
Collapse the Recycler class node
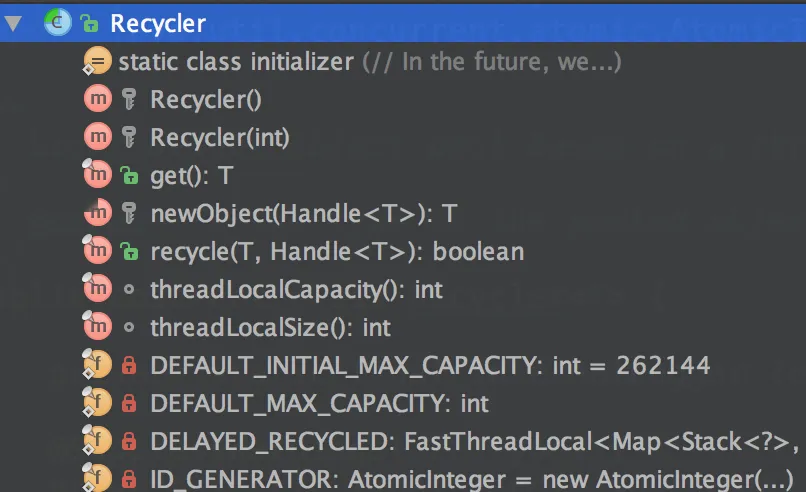coord(13,23)
